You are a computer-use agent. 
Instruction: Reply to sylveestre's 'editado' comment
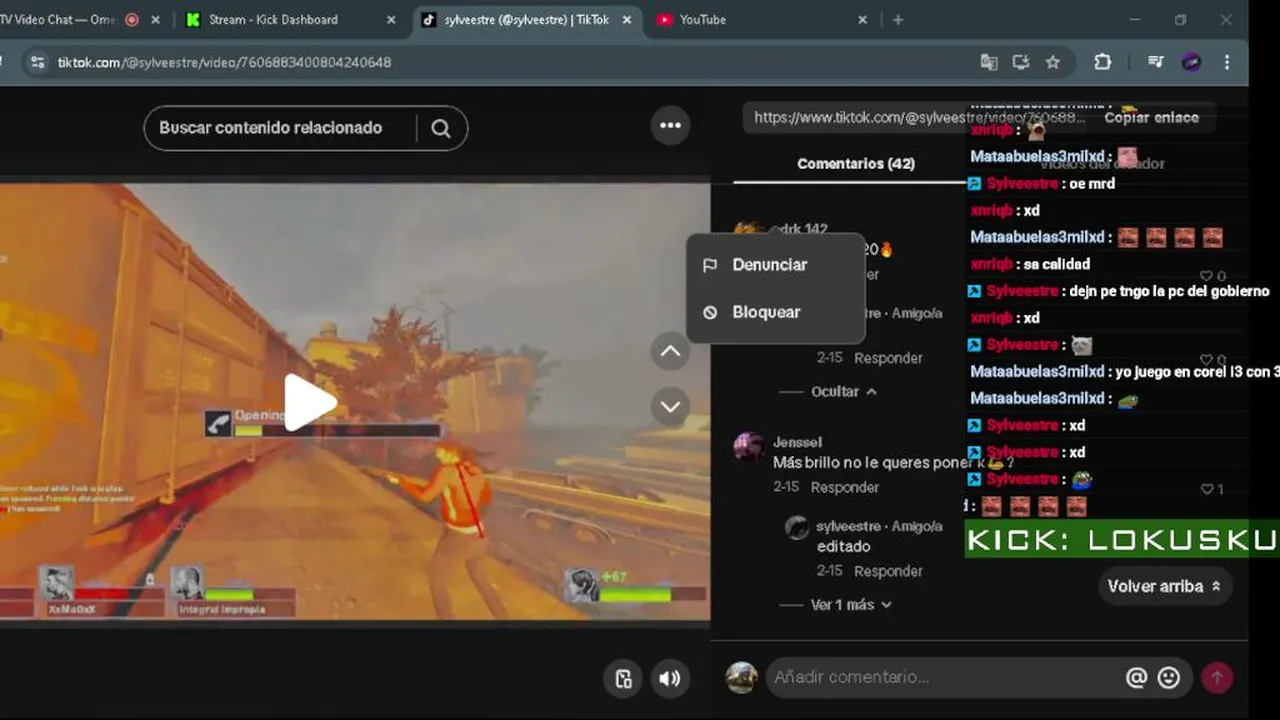(888, 571)
